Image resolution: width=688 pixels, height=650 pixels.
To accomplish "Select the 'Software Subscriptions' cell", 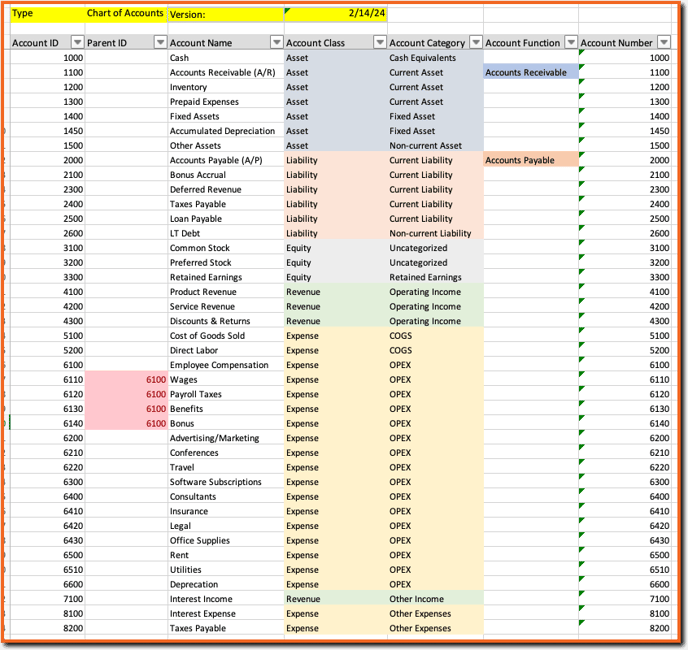I will point(226,482).
